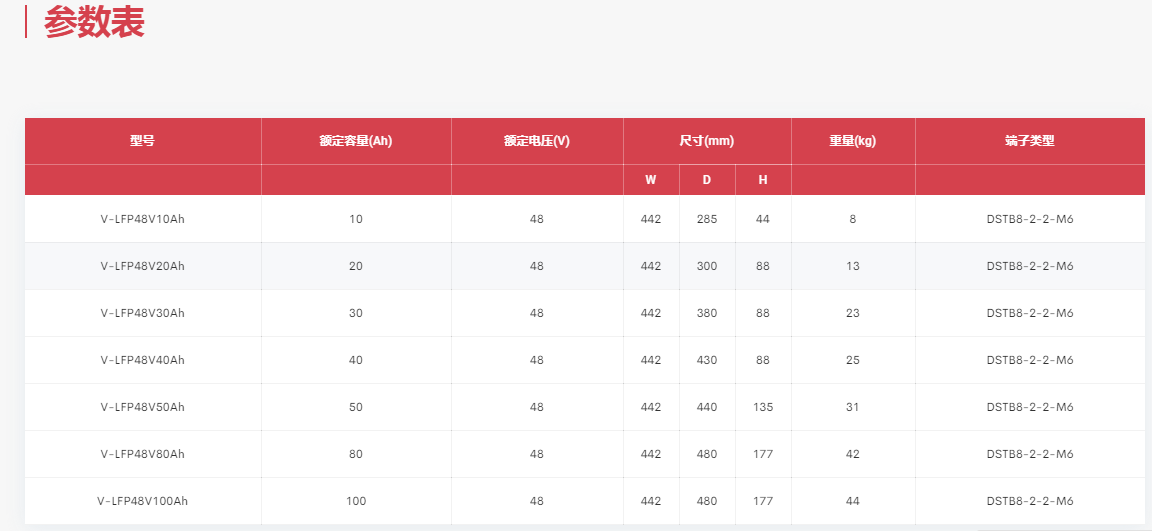Select the 尺寸(mm) header cell
The height and width of the screenshot is (531, 1152).
(707, 141)
